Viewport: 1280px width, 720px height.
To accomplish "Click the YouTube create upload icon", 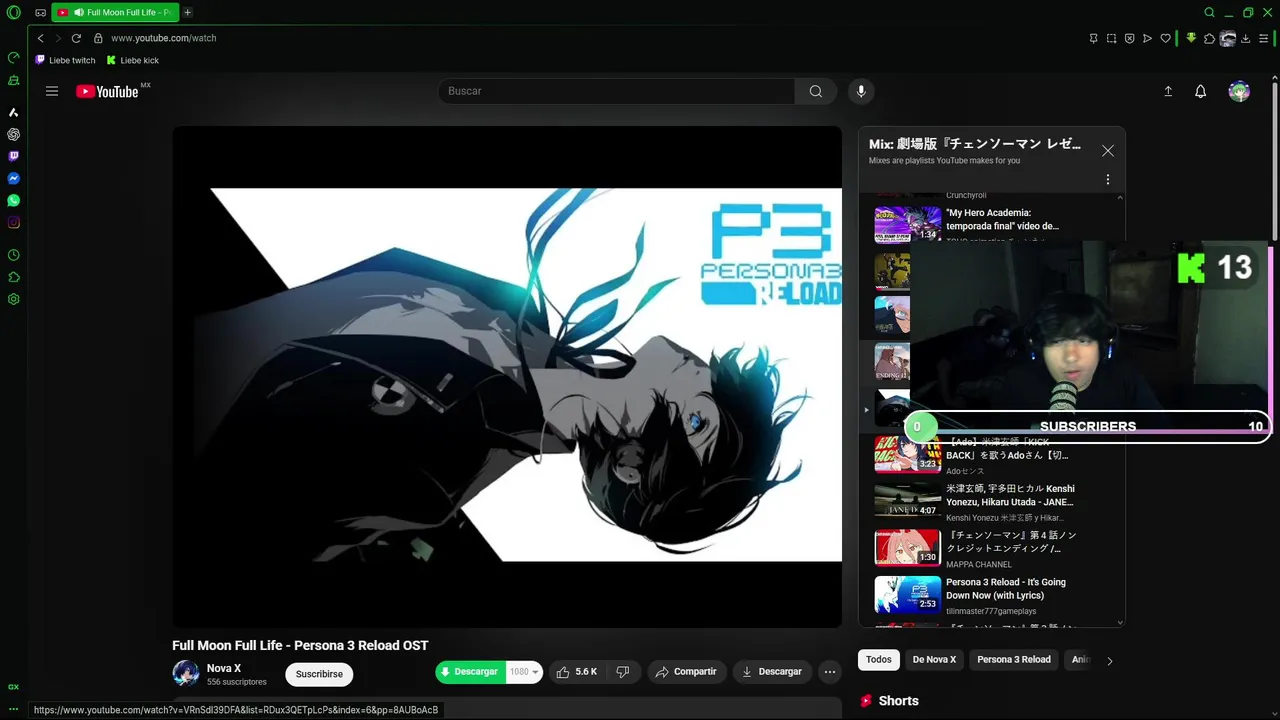I will 1168,91.
